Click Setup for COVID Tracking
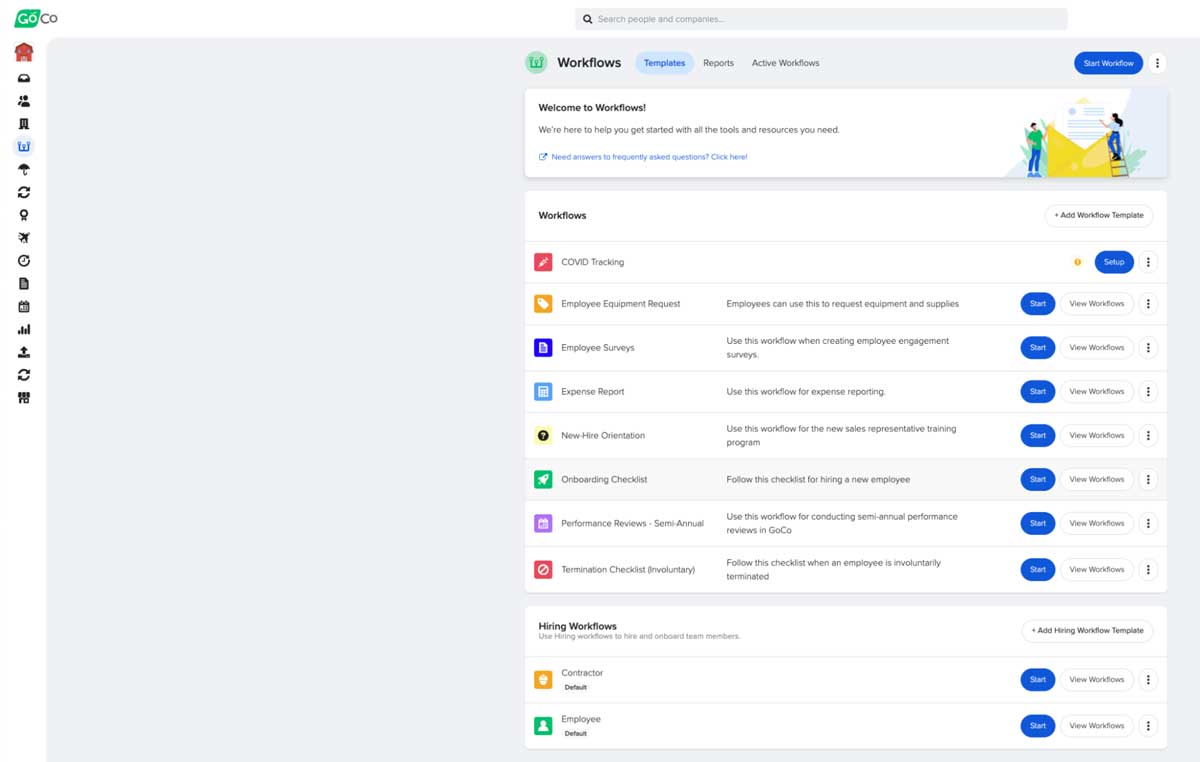Image resolution: width=1200 pixels, height=762 pixels. coord(1113,262)
